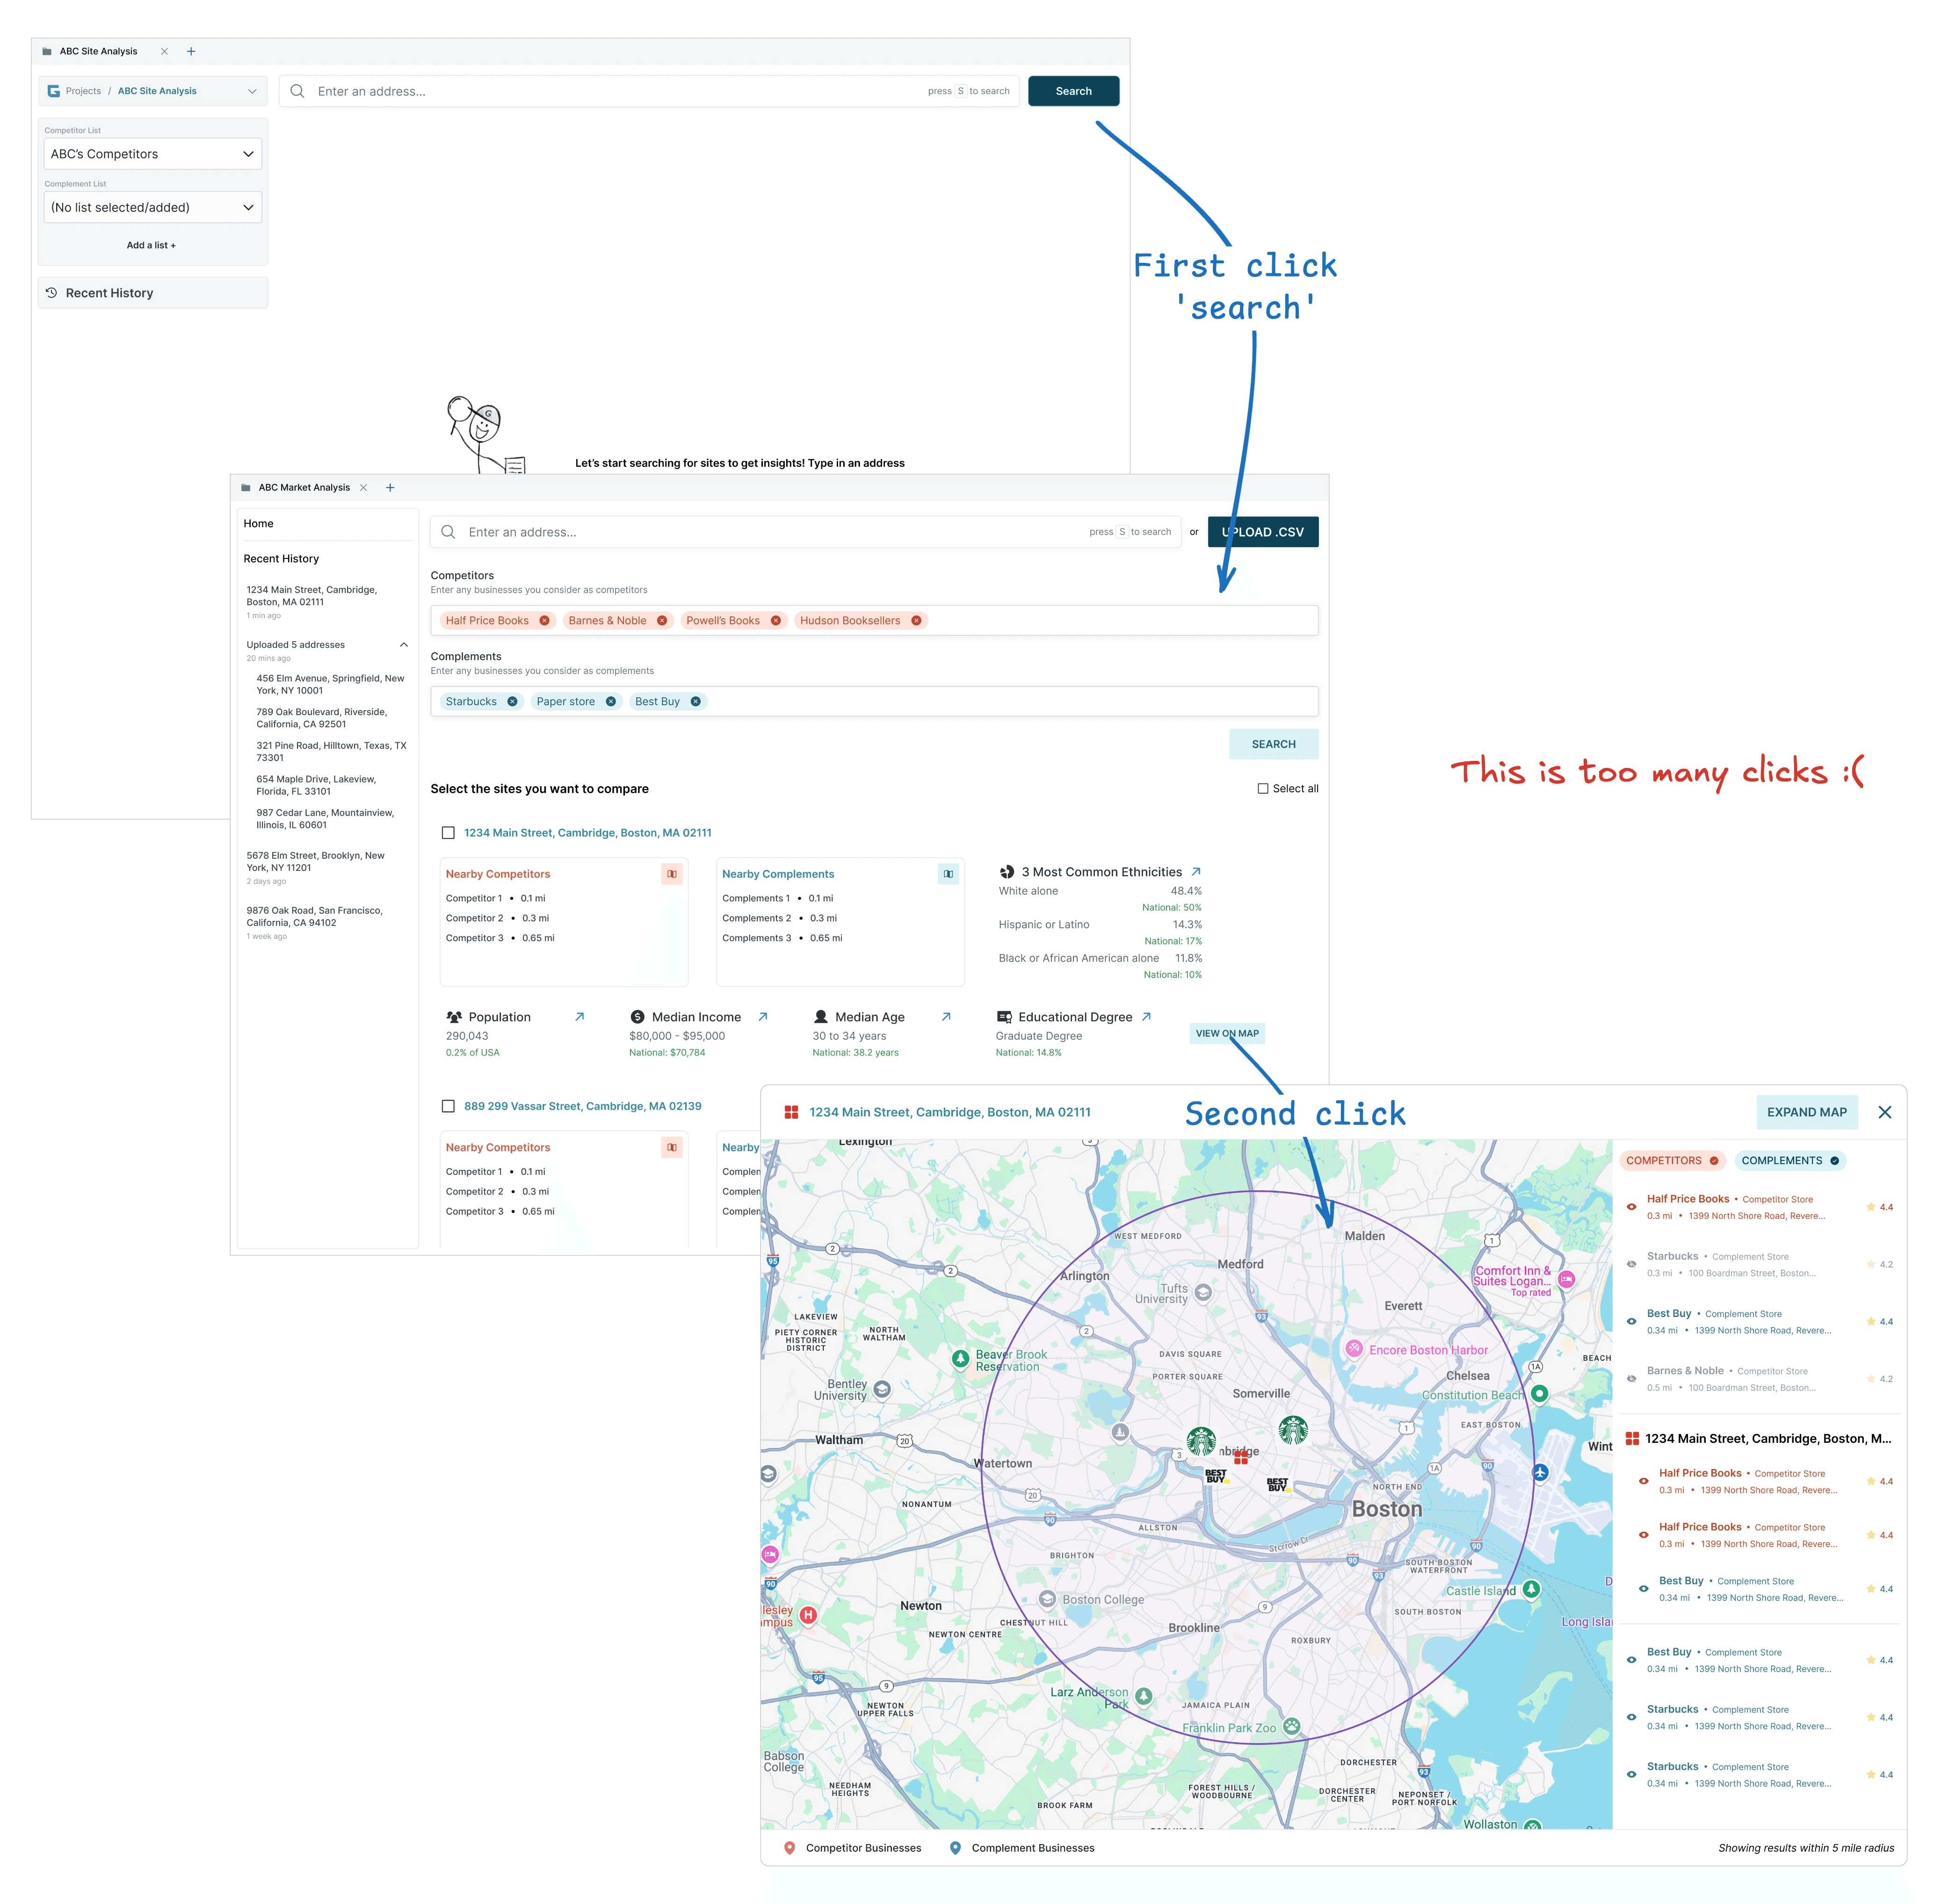Click the EXPAND MAP button
This screenshot has width=1956, height=1904.
[x=1806, y=1112]
